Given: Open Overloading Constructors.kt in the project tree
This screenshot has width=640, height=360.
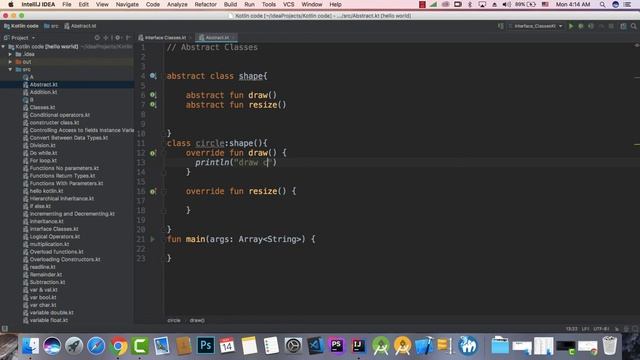Looking at the screenshot, I should pyautogui.click(x=64, y=260).
